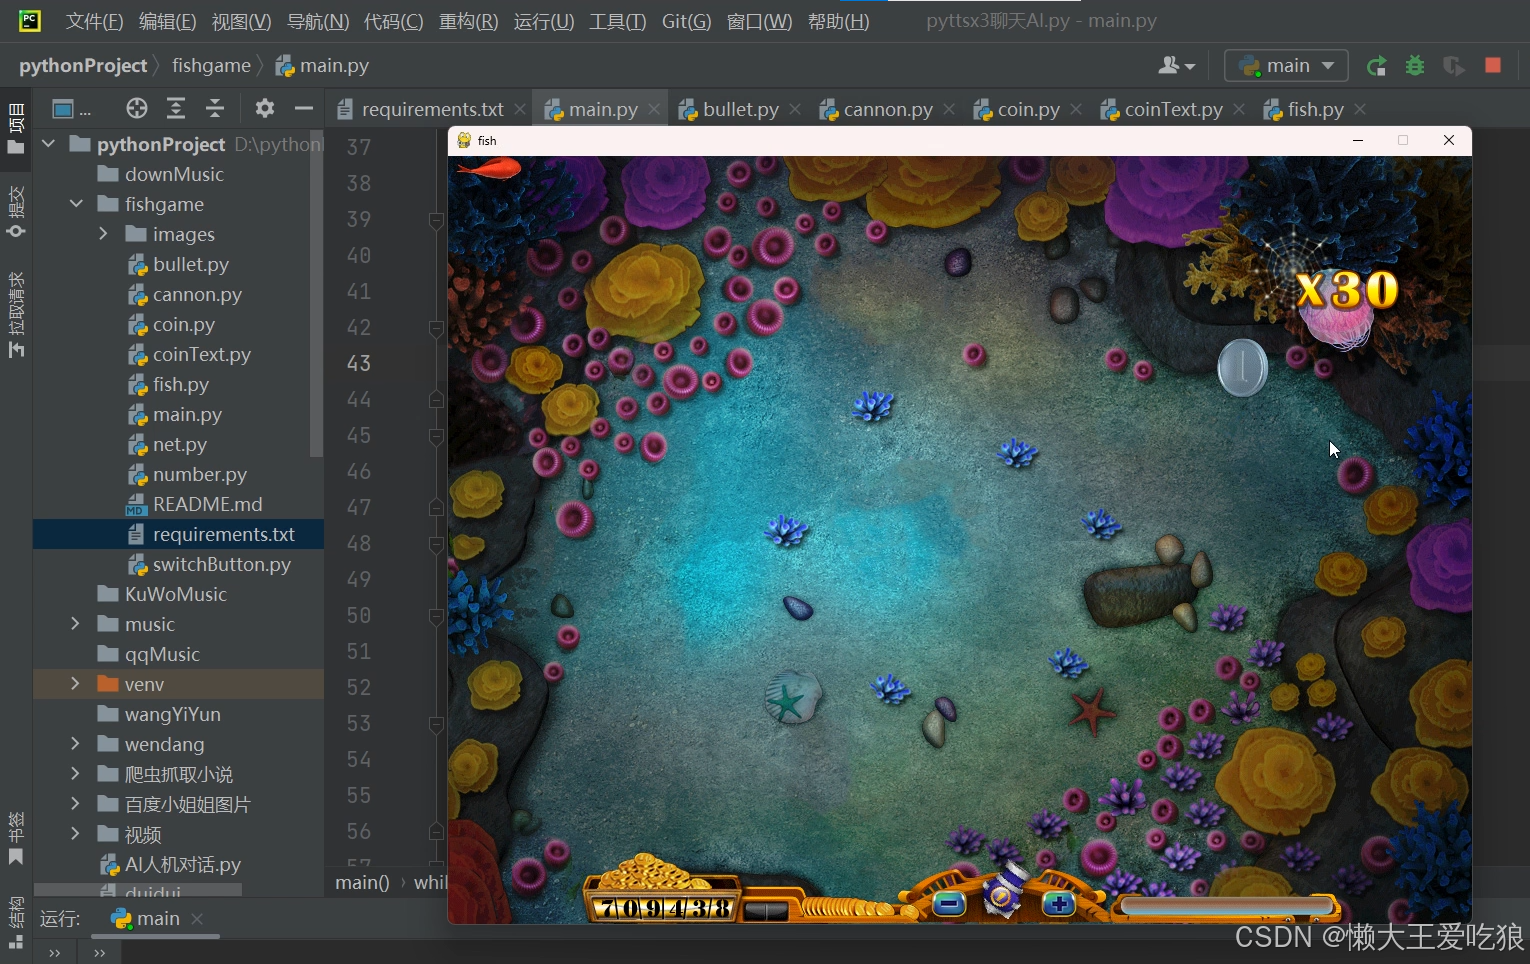Viewport: 1530px width, 964px height.
Task: Select switchButton.py in the project tree
Action: [x=221, y=564]
